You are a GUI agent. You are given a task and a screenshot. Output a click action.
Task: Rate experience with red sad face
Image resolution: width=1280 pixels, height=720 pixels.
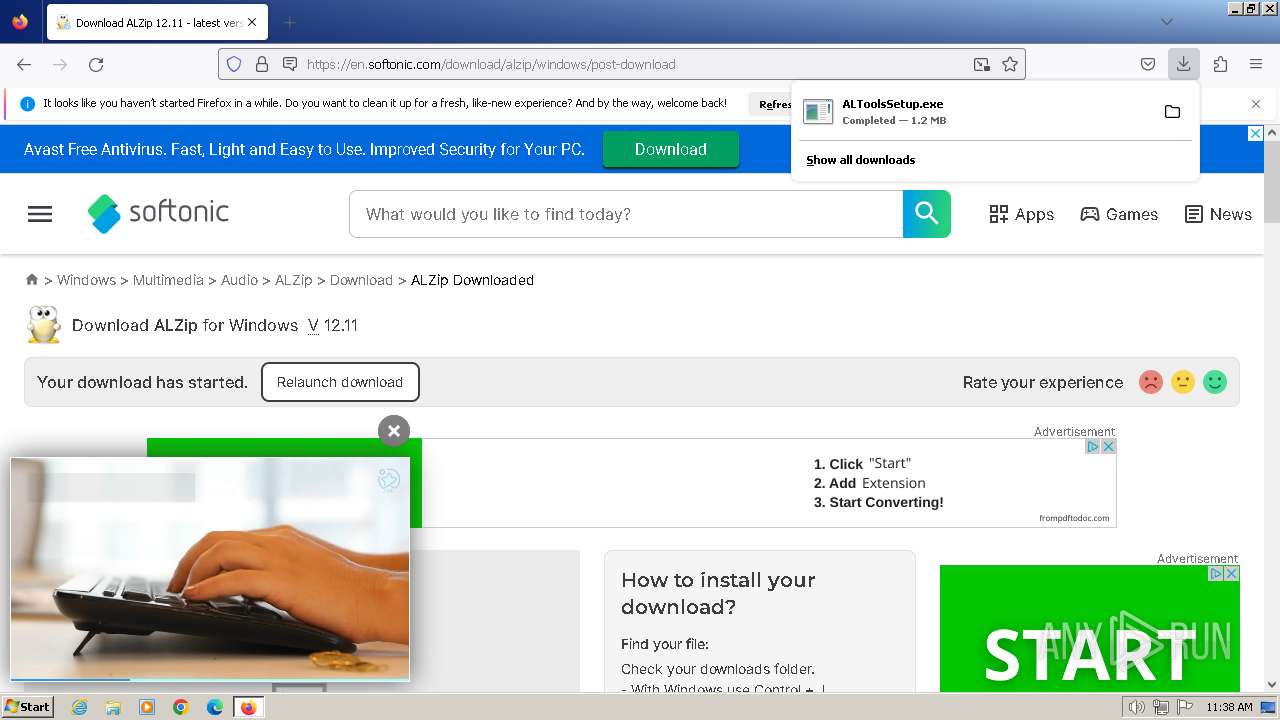tap(1151, 382)
